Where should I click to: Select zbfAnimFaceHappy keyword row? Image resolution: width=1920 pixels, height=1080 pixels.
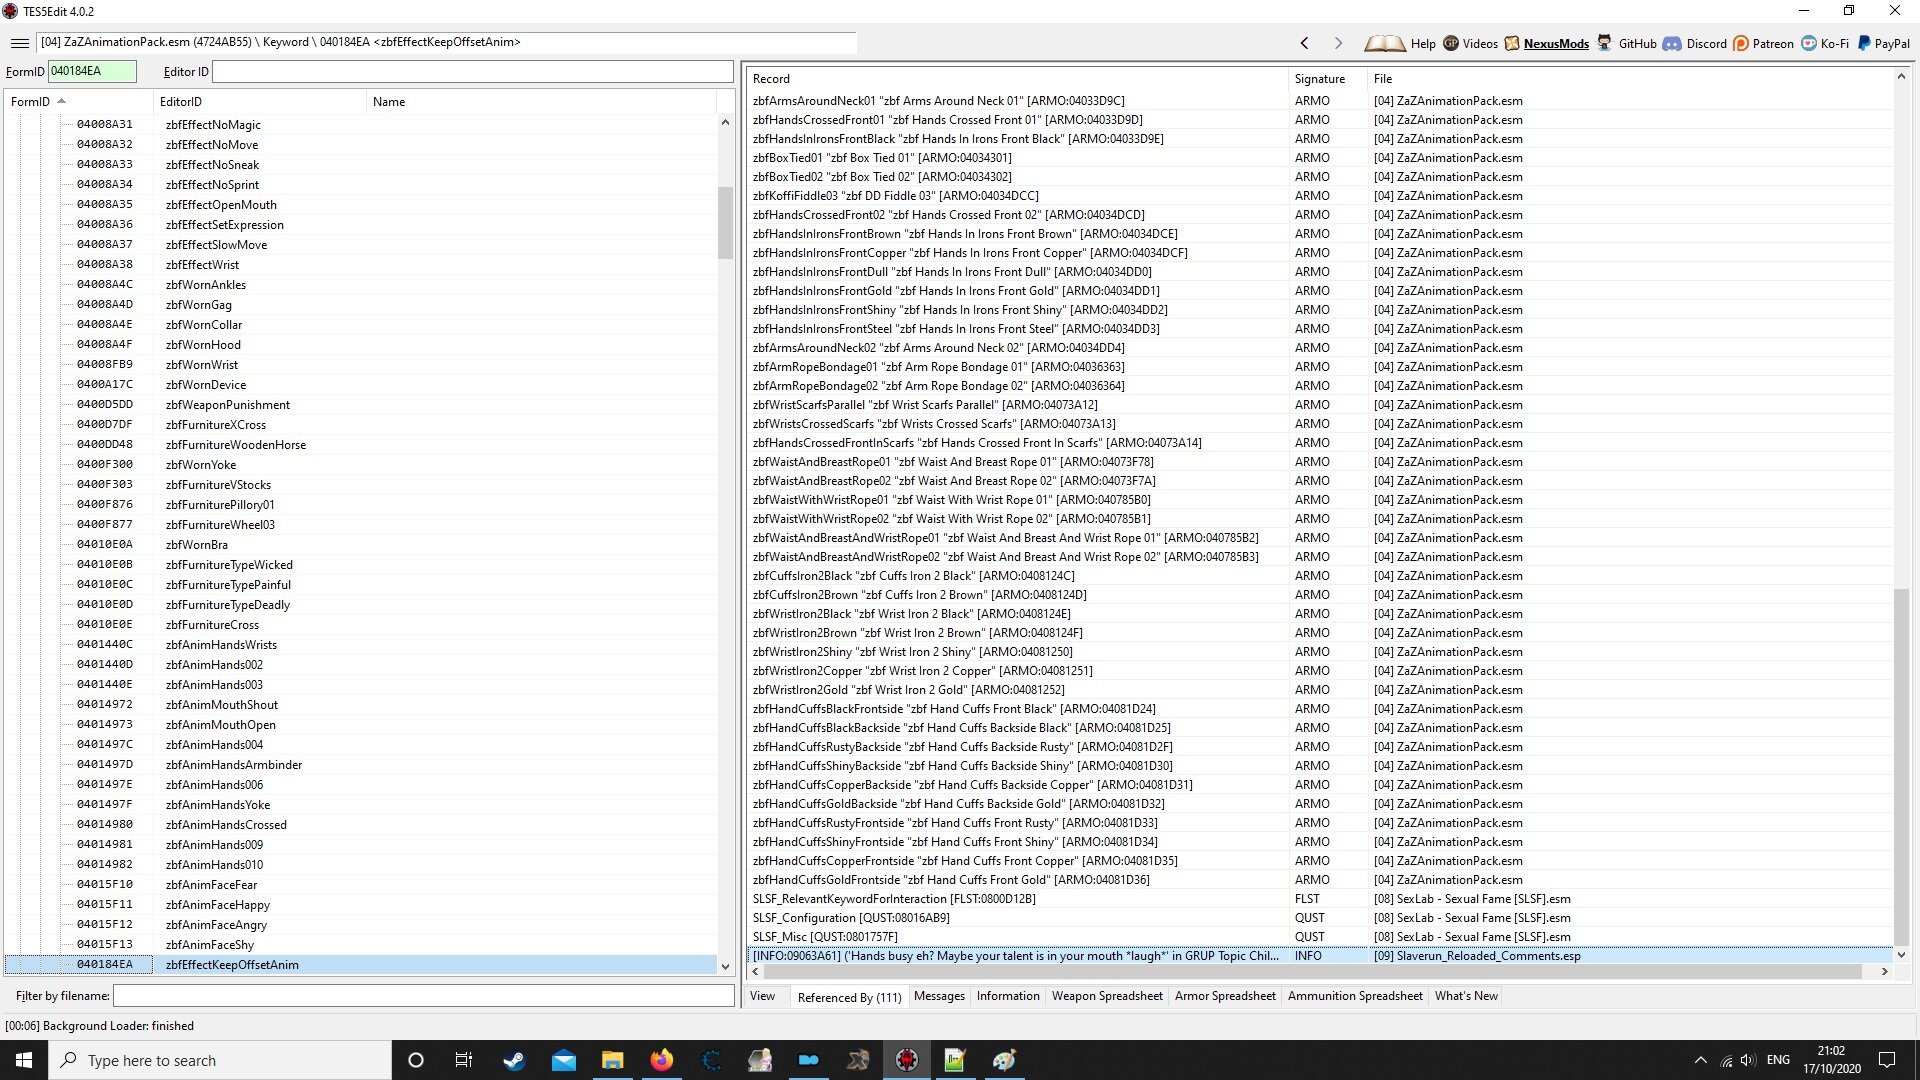point(360,904)
